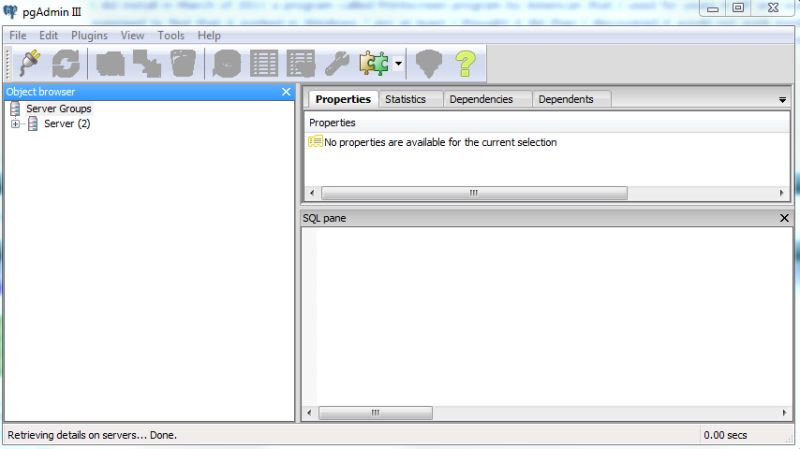The width and height of the screenshot is (800, 449).
Task: Open the Tools menu
Action: click(x=170, y=35)
